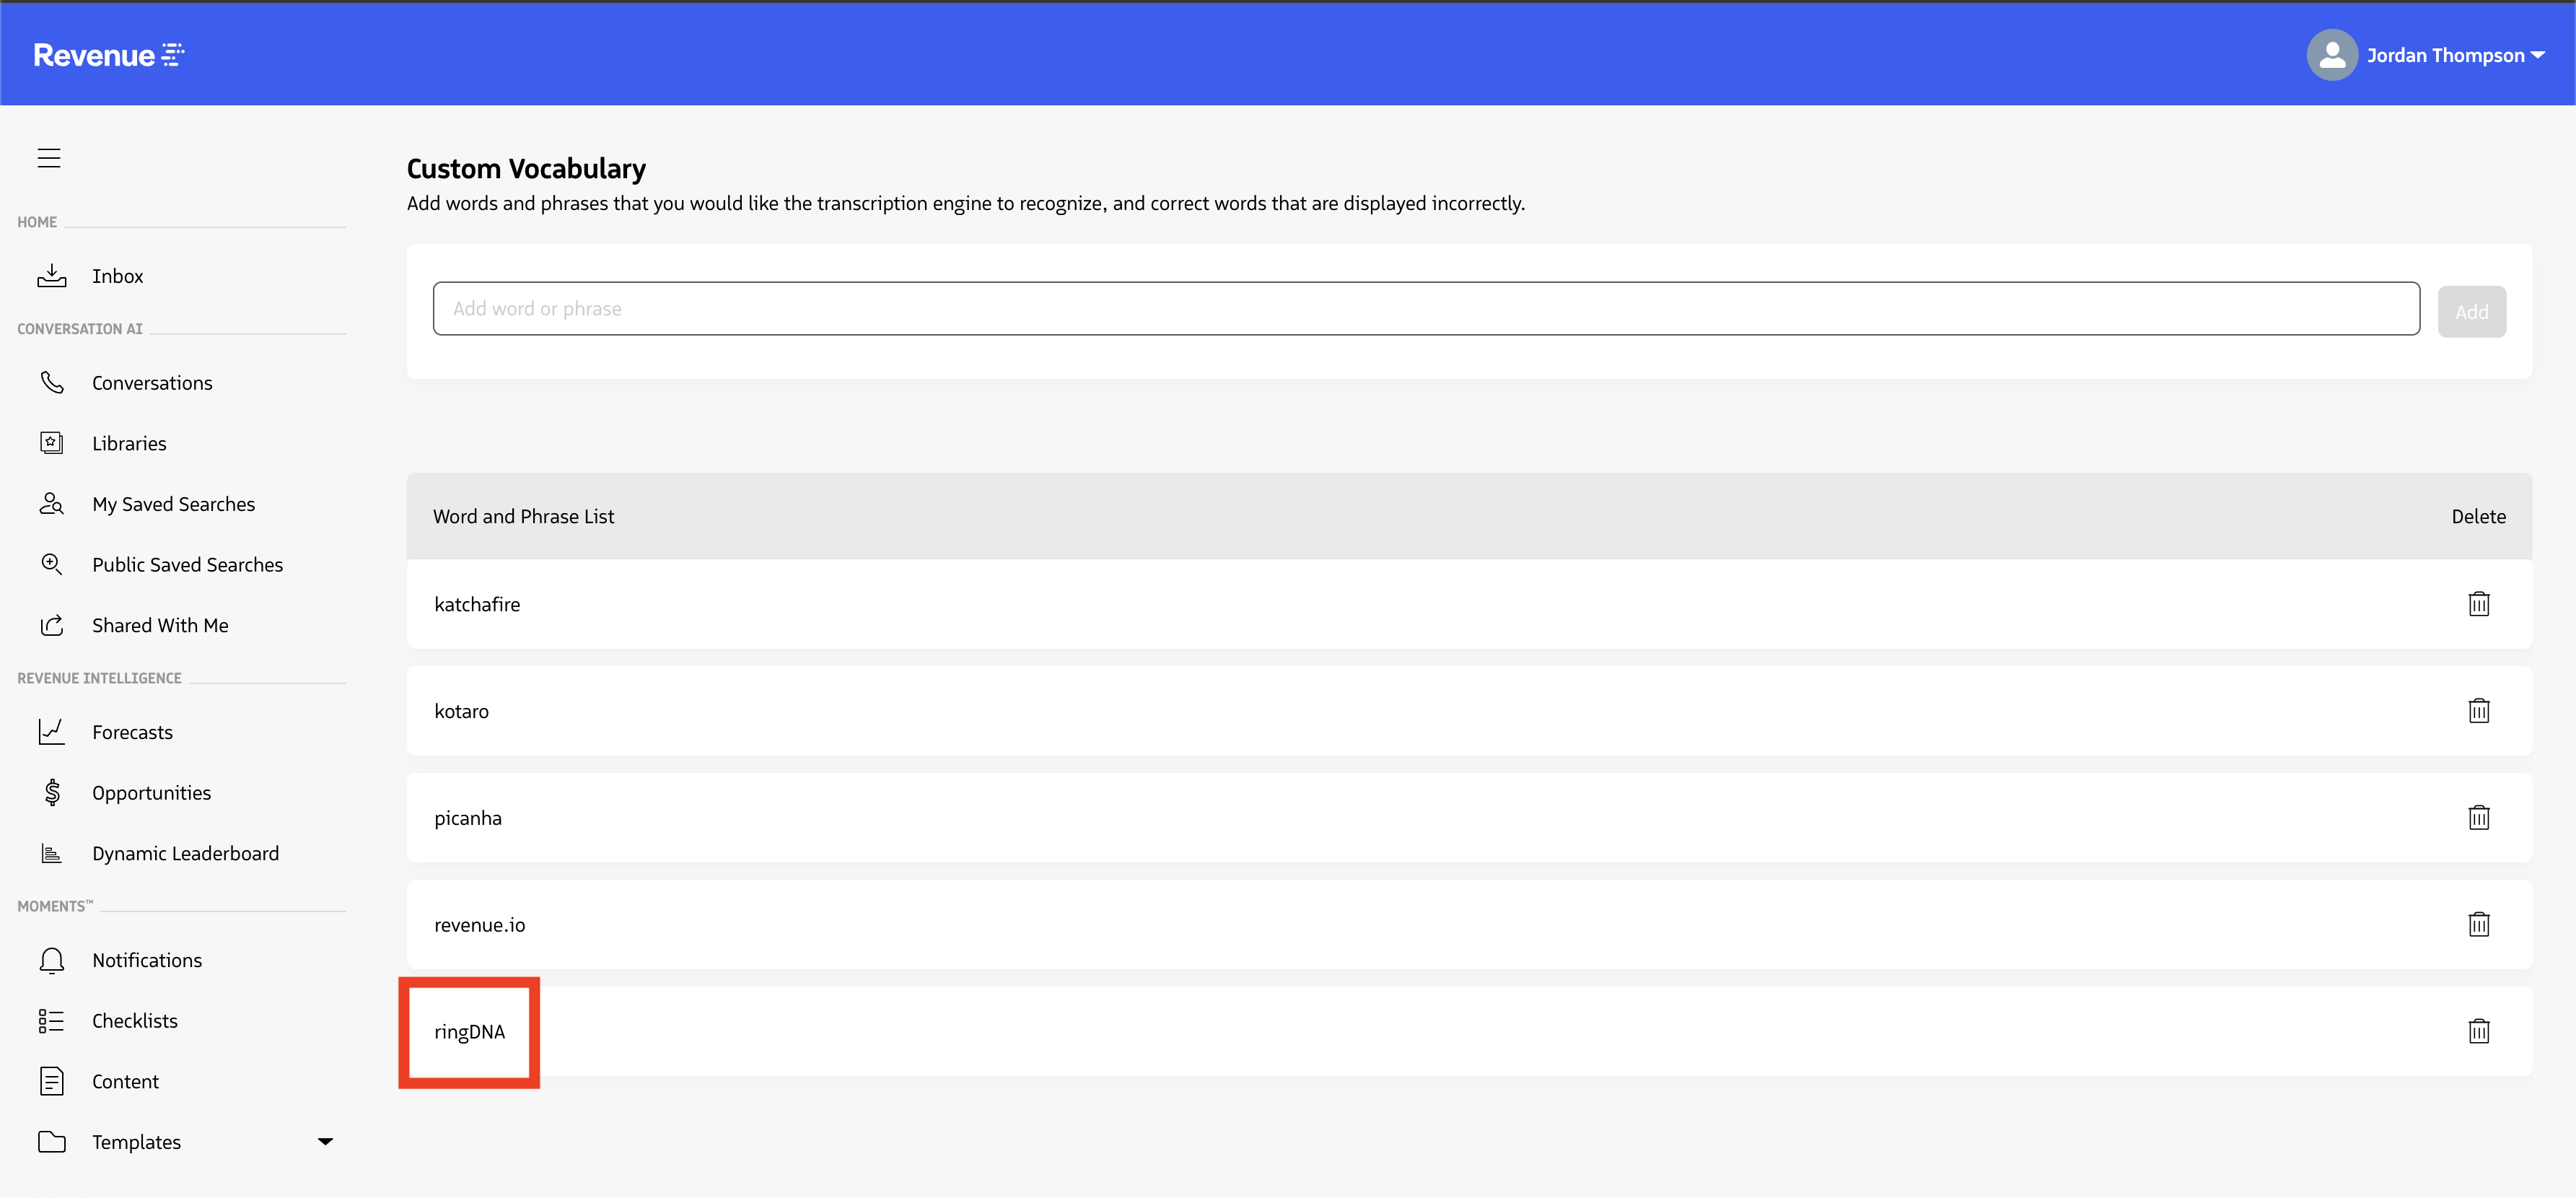This screenshot has width=2576, height=1198.
Task: Go to the Libraries section
Action: pyautogui.click(x=129, y=444)
